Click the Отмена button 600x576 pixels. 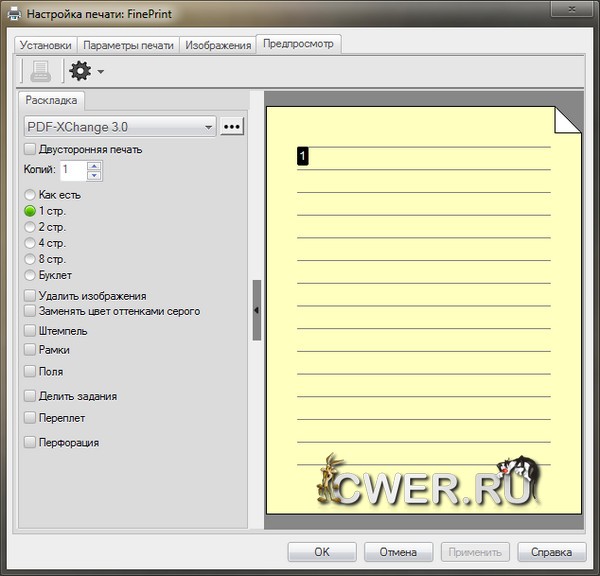click(398, 552)
